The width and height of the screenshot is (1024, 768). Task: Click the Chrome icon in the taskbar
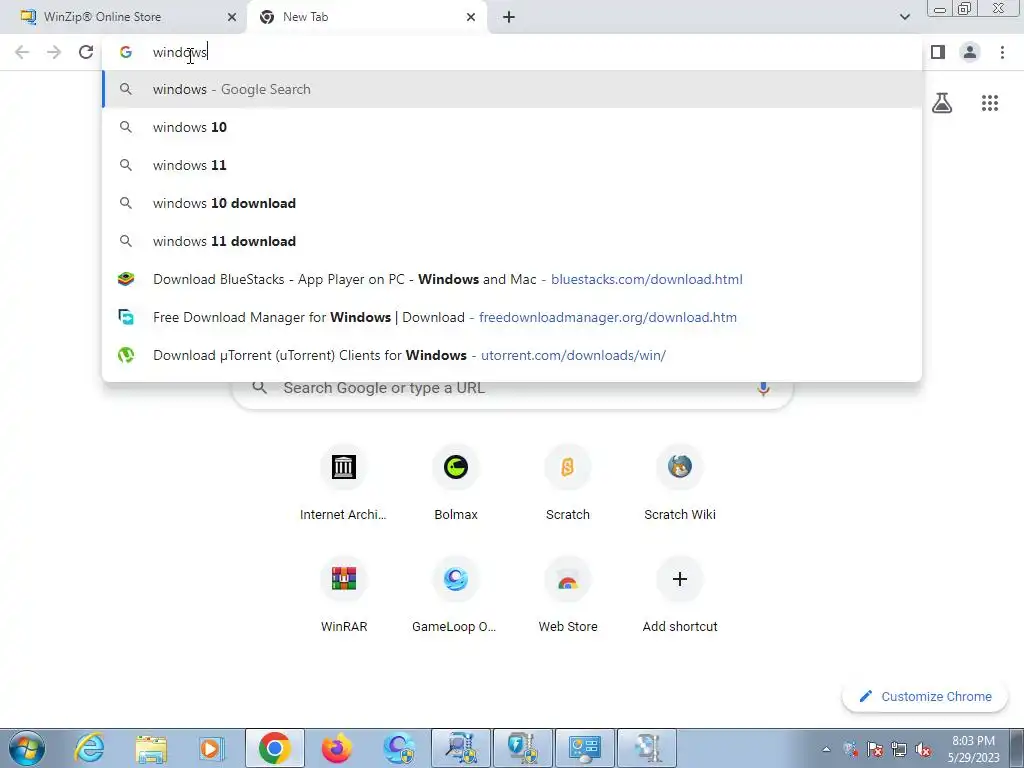coord(275,748)
